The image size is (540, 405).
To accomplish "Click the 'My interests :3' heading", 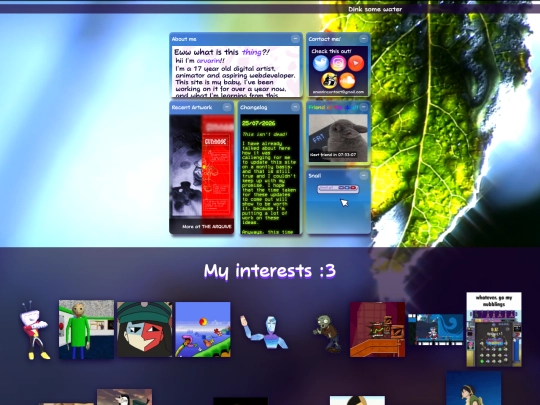I will click(x=270, y=271).
